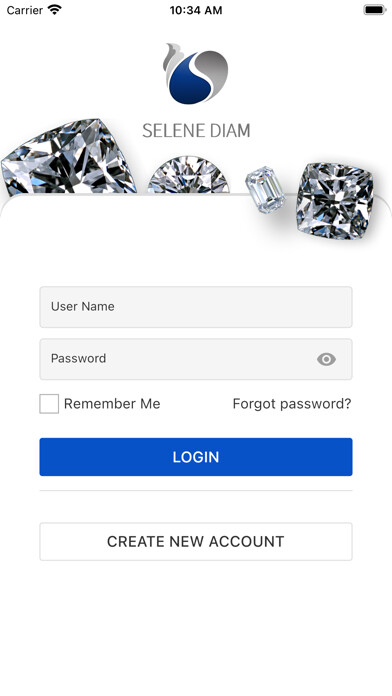
Task: Open the Forgot password? link
Action: coord(292,403)
